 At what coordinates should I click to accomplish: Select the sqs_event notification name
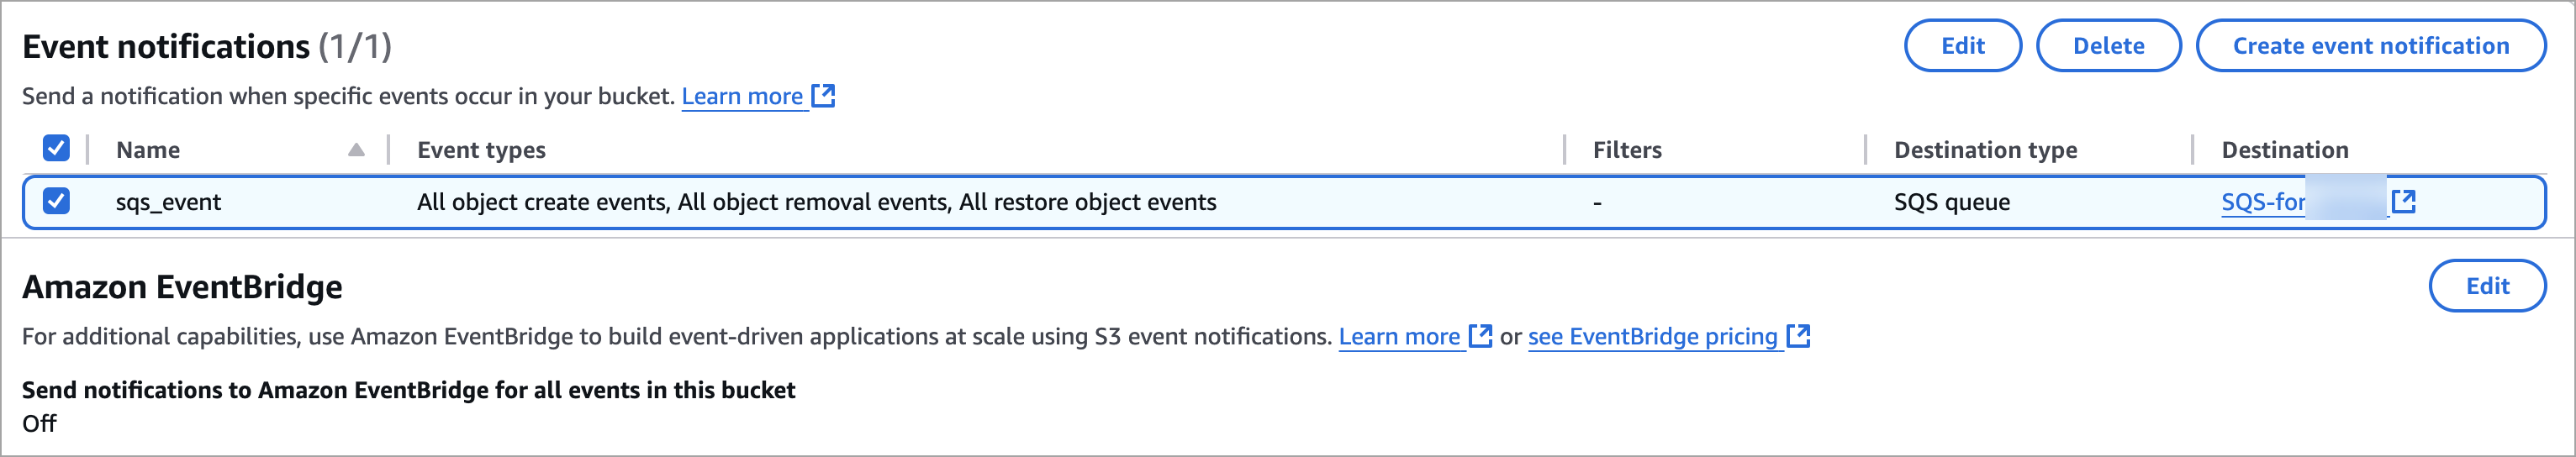(x=168, y=202)
